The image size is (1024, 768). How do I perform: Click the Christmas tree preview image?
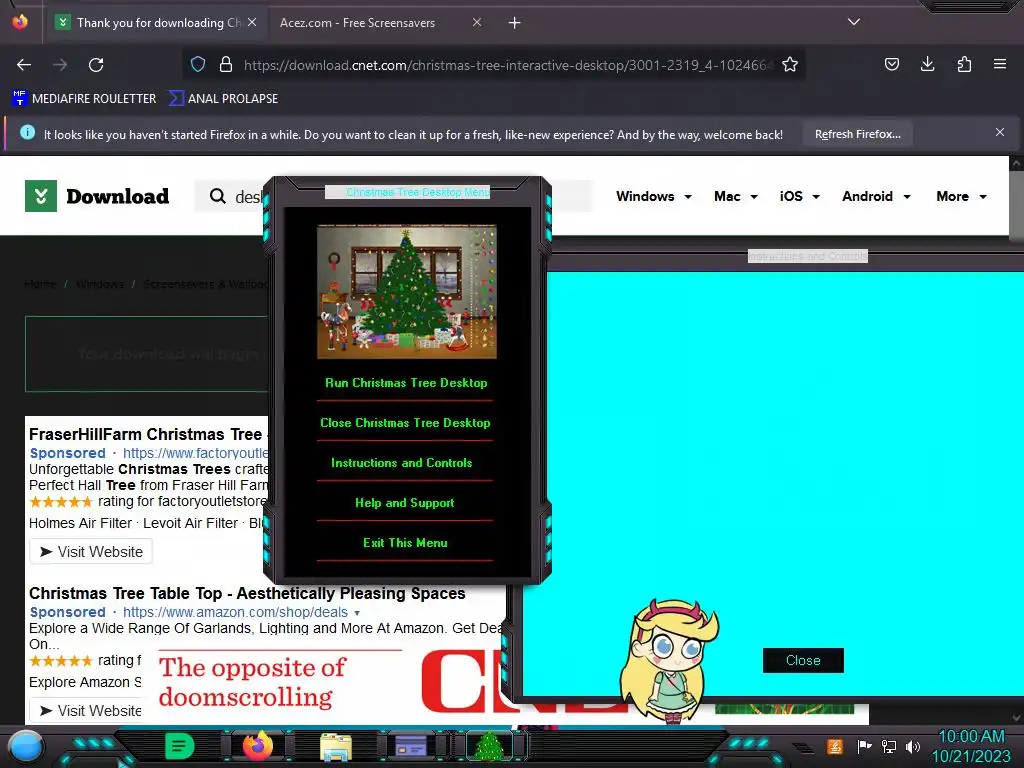[407, 292]
